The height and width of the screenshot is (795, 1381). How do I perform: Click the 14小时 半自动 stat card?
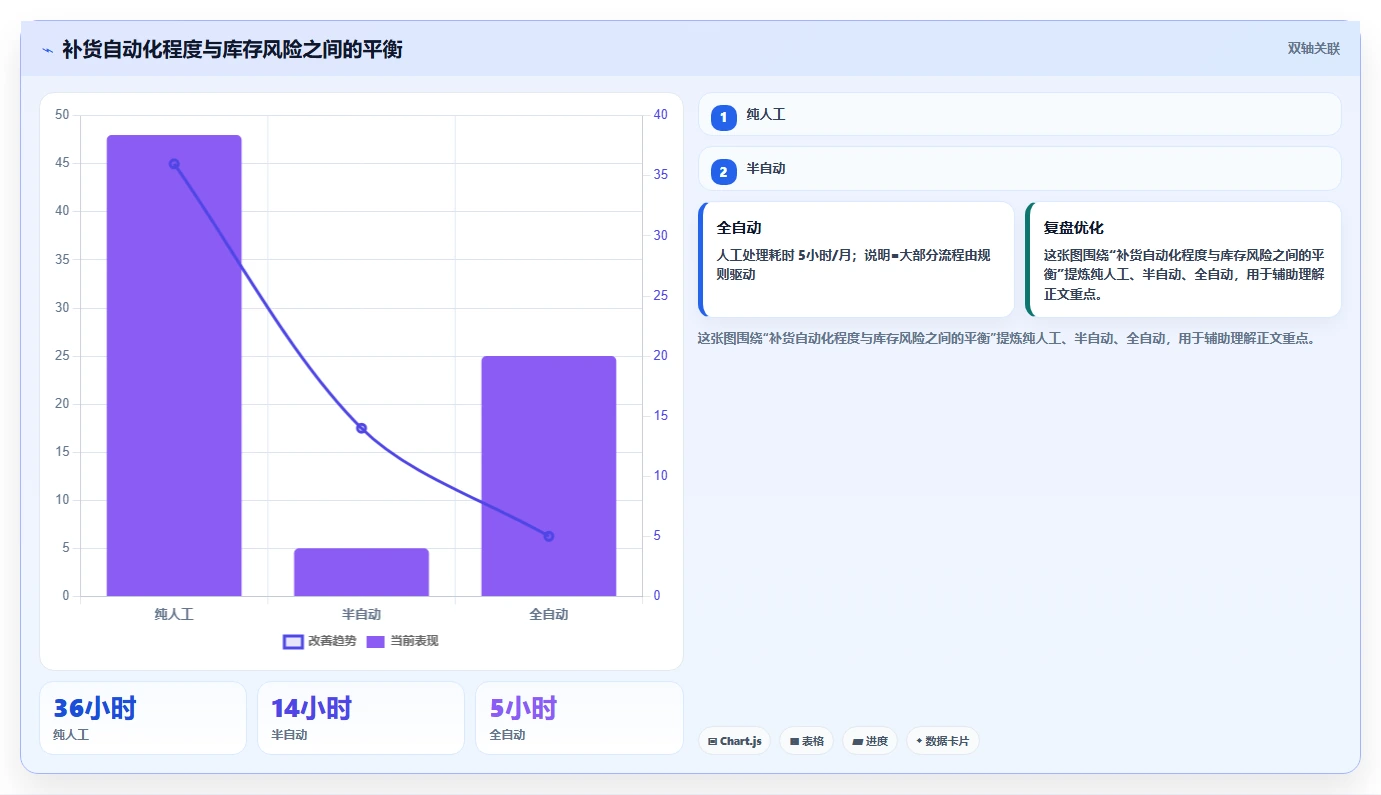361,718
